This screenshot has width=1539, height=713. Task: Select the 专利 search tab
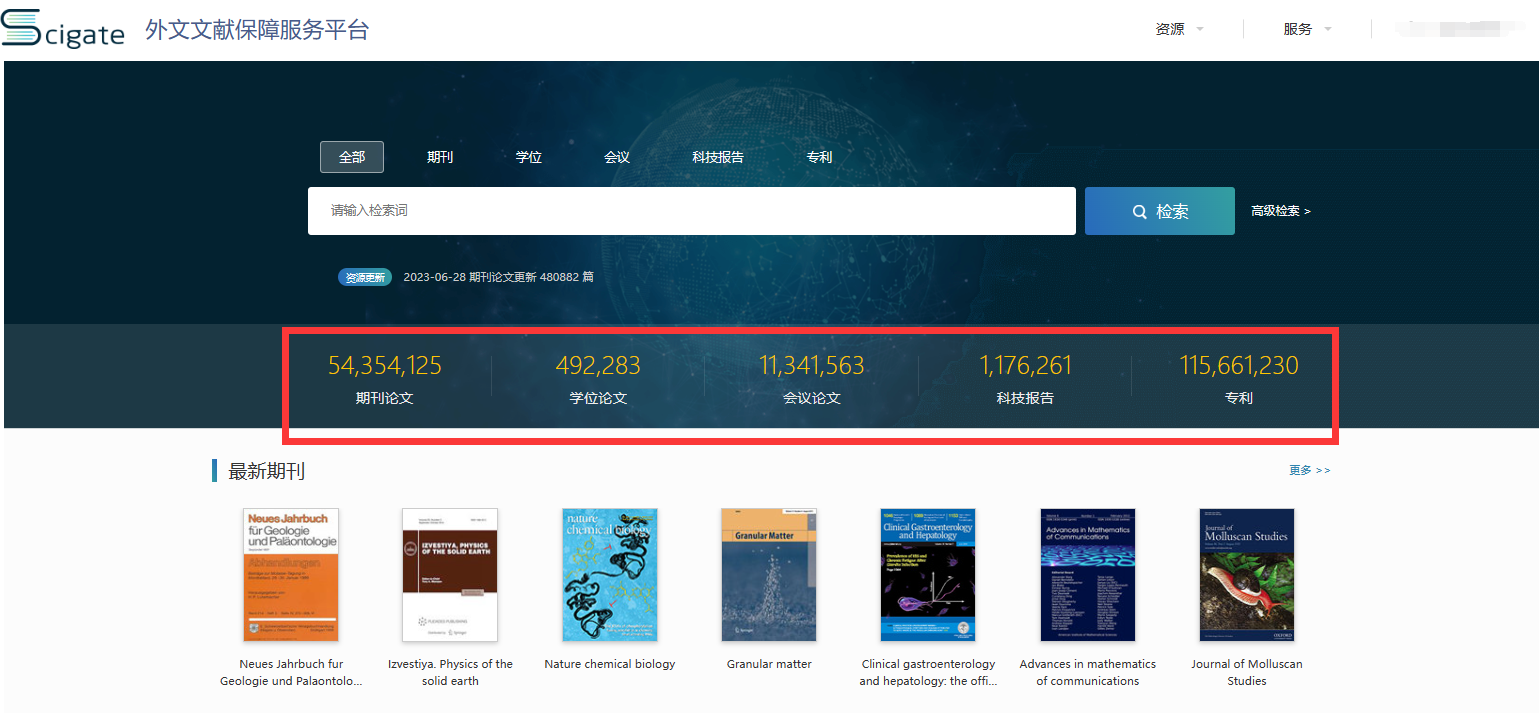(x=819, y=157)
